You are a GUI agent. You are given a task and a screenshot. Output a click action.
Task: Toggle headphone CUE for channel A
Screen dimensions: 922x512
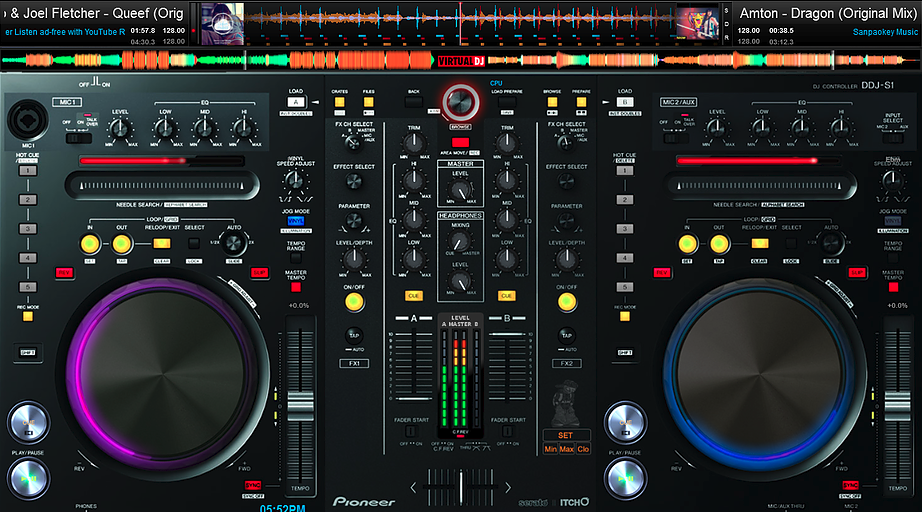(x=414, y=296)
